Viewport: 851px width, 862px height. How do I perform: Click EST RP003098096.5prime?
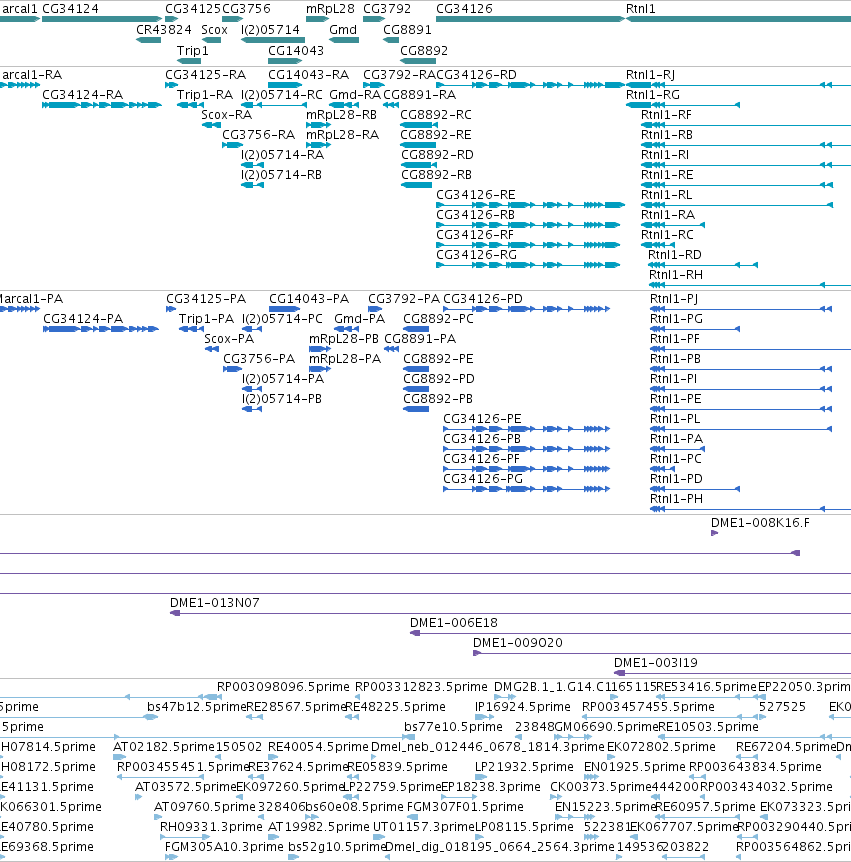click(x=283, y=687)
